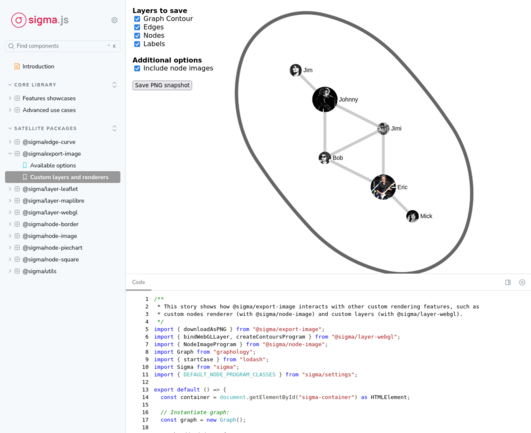Click the Eric node label
This screenshot has height=433, width=531.
tap(402, 187)
